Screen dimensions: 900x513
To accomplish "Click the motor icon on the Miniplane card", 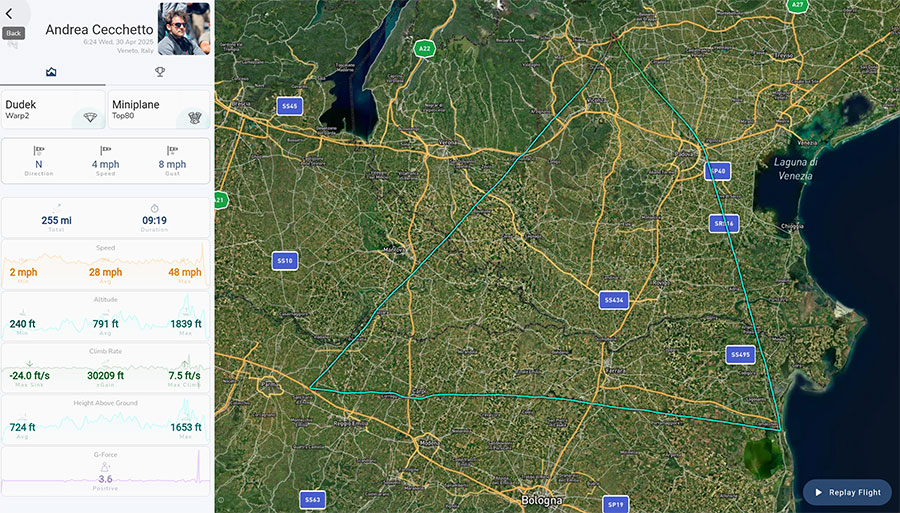I will 195,118.
